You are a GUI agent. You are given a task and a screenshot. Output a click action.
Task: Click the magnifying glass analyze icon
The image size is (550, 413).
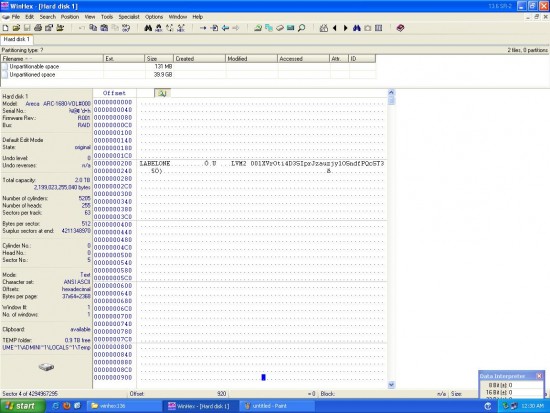click(x=301, y=28)
